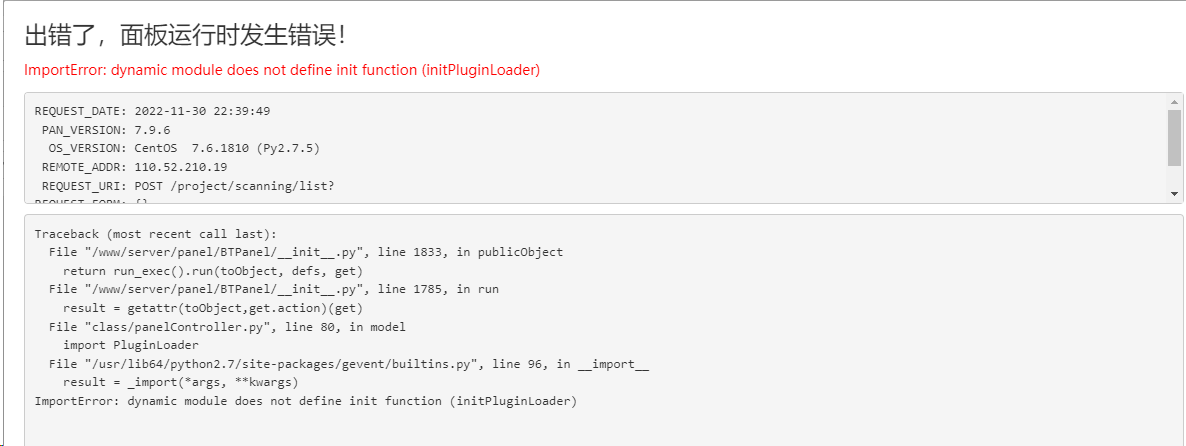Click the REQUEST_DATE line
This screenshot has height=446, width=1186.
click(153, 111)
